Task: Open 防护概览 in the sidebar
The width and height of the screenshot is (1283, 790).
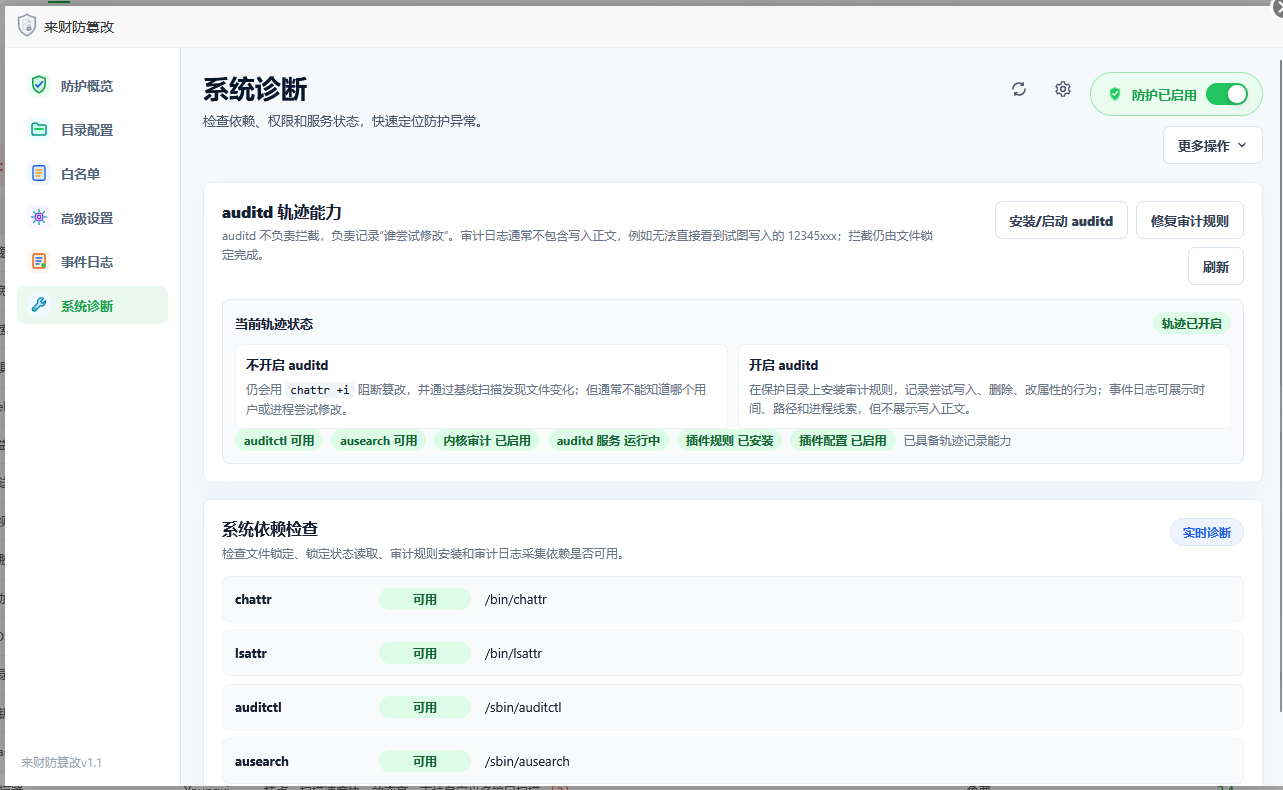Action: [x=92, y=85]
